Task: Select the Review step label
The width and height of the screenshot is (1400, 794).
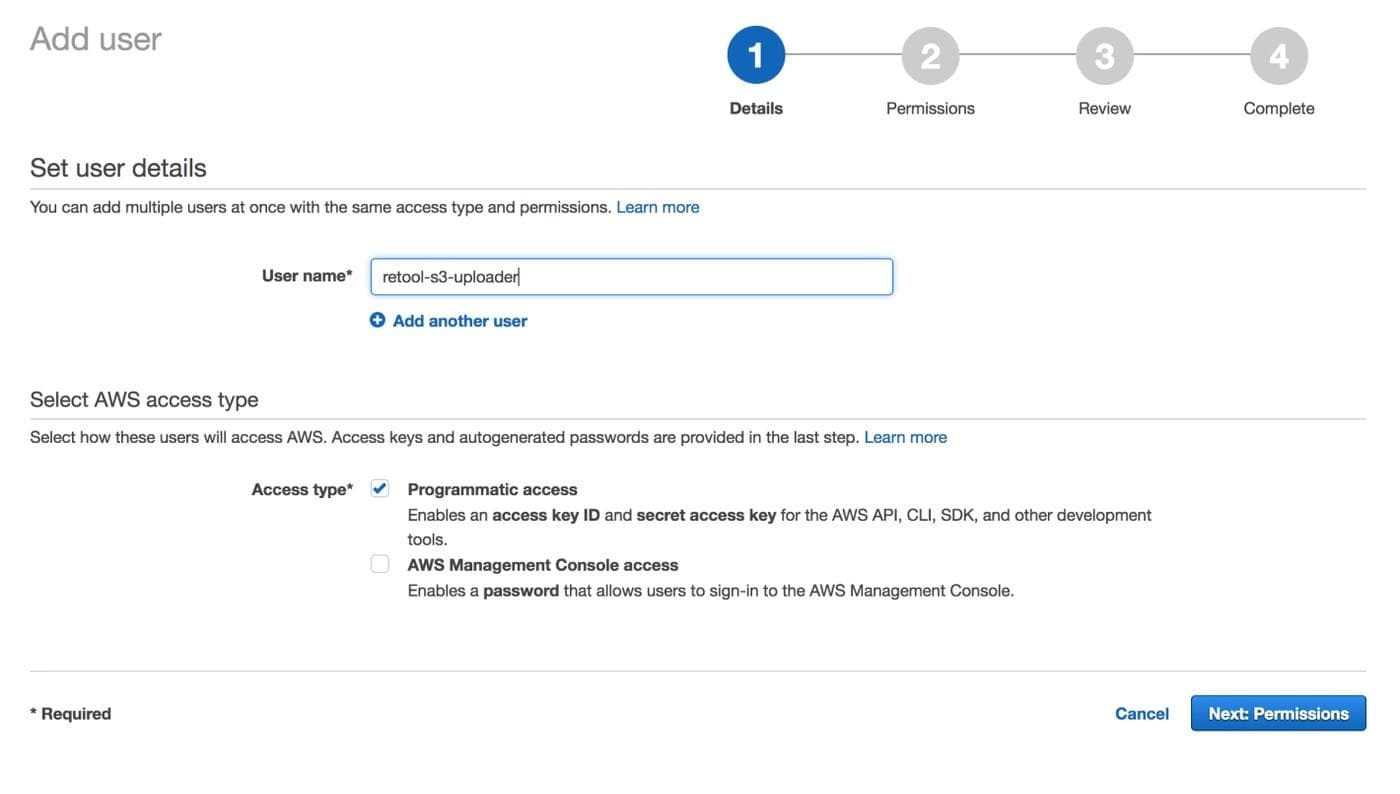Action: coord(1104,108)
